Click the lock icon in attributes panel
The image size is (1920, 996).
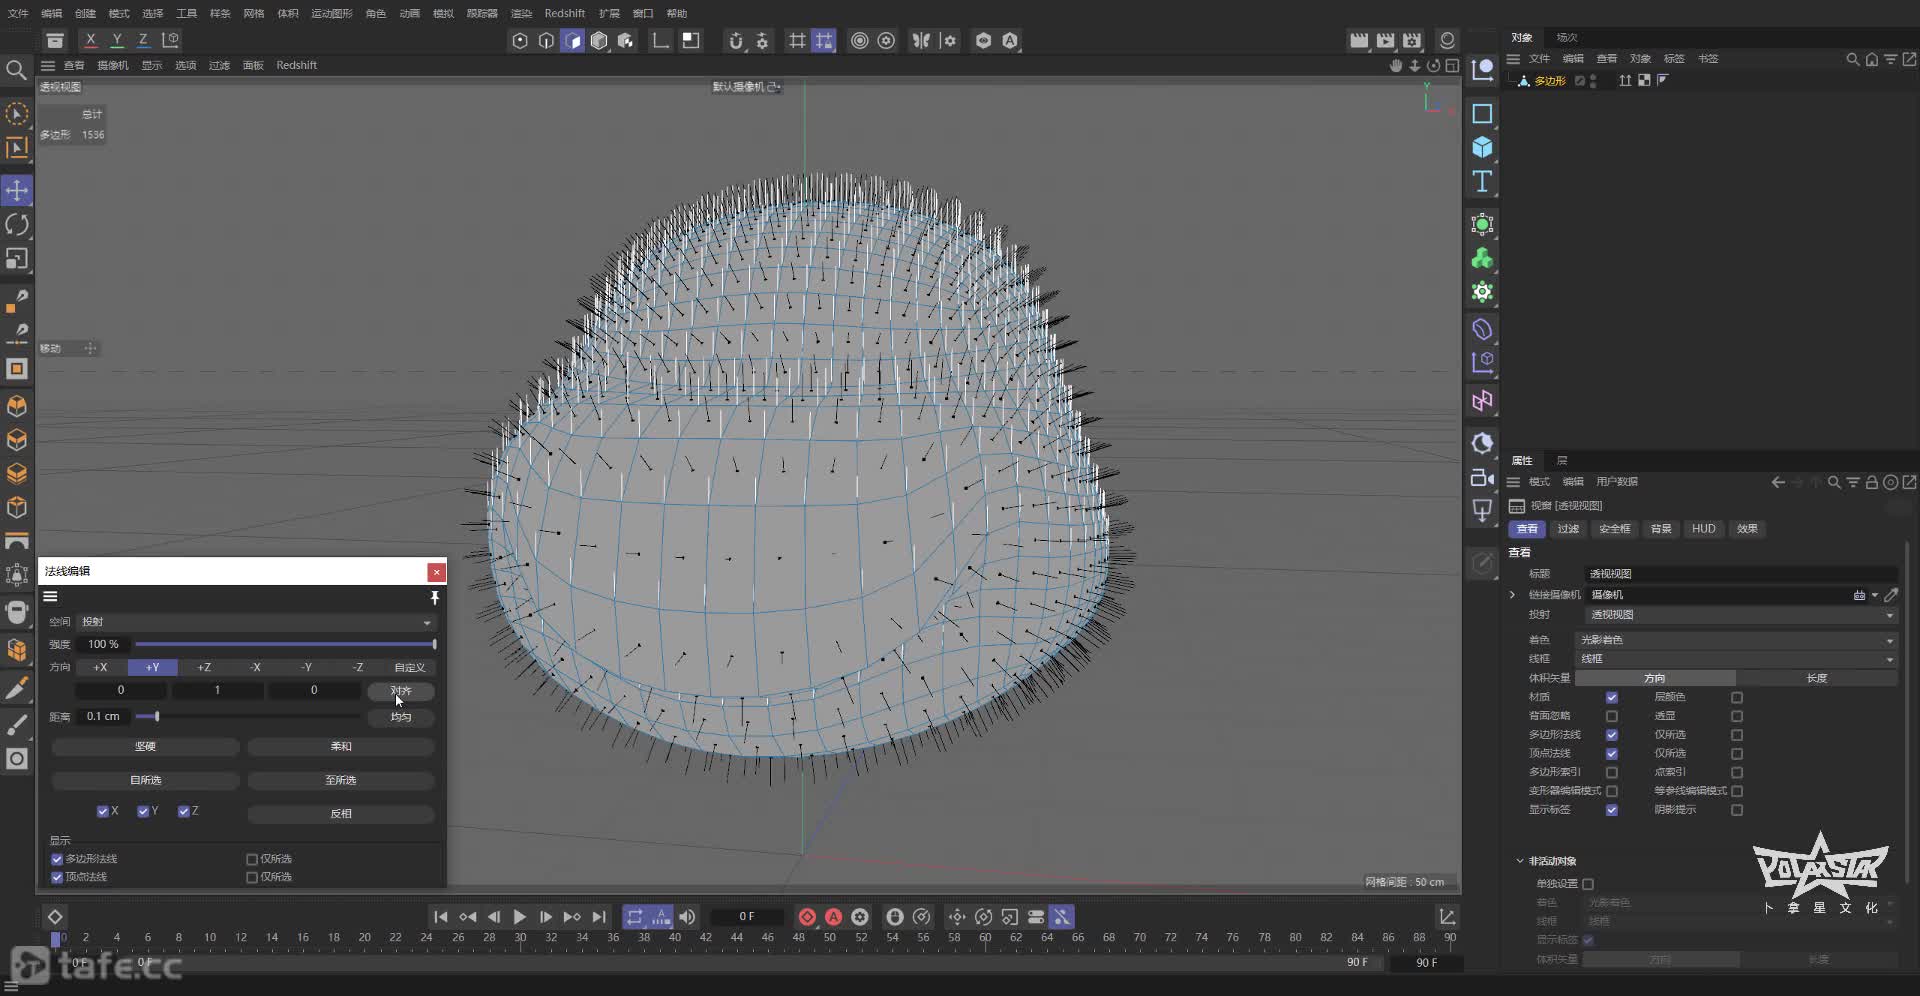pyautogui.click(x=1871, y=482)
